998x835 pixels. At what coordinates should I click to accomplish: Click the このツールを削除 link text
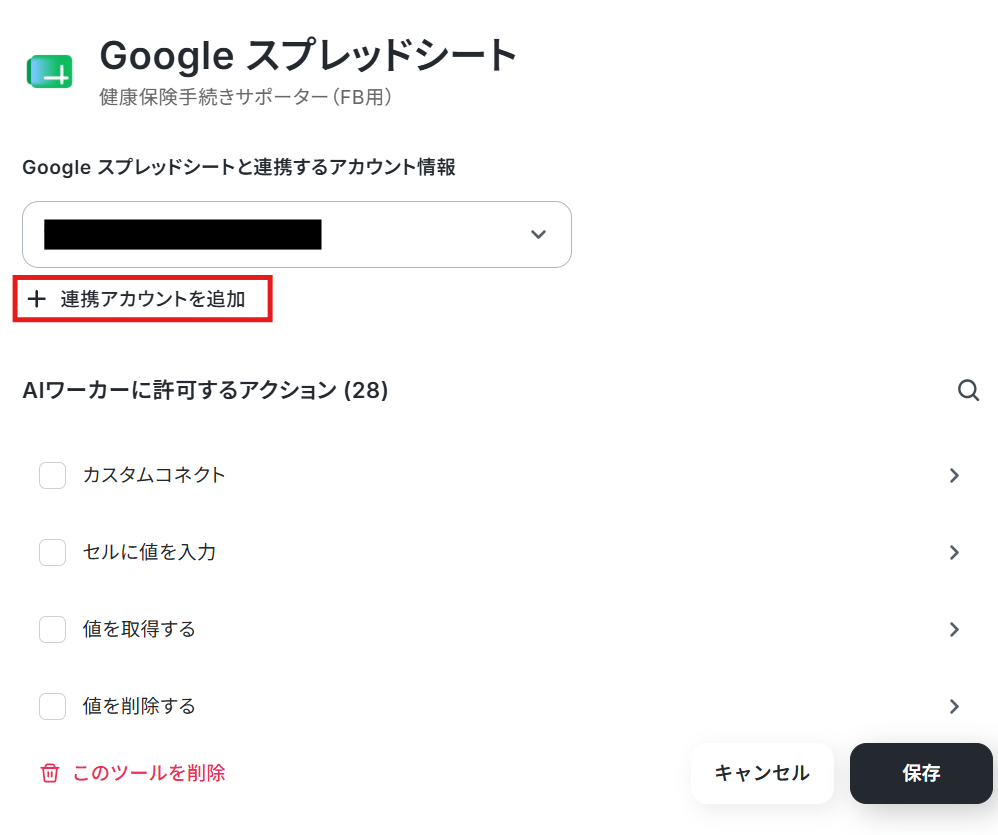click(149, 773)
